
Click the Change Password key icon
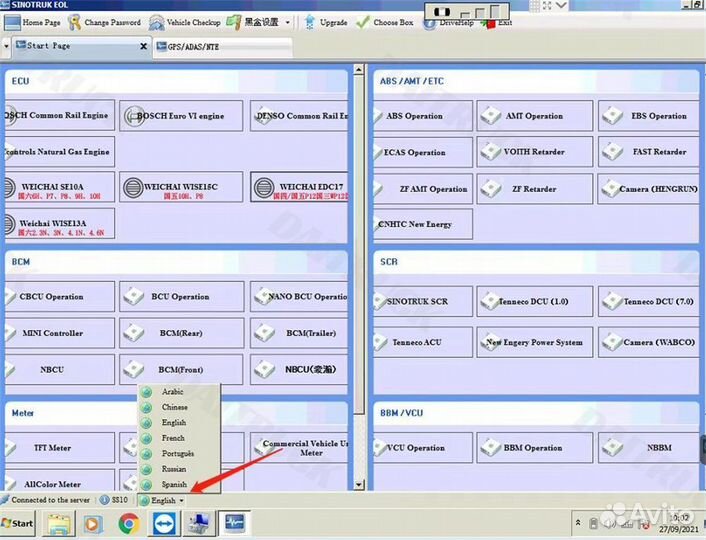[73, 22]
